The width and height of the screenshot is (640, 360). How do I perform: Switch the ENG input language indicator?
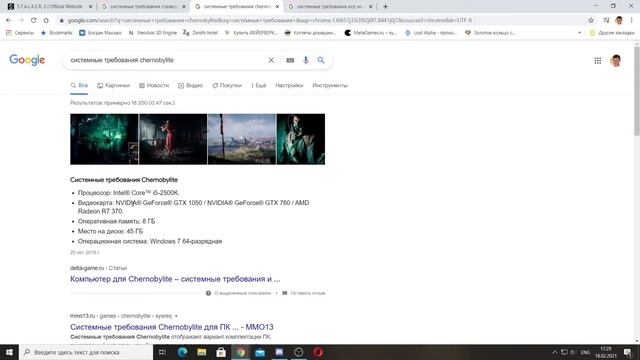click(x=585, y=352)
